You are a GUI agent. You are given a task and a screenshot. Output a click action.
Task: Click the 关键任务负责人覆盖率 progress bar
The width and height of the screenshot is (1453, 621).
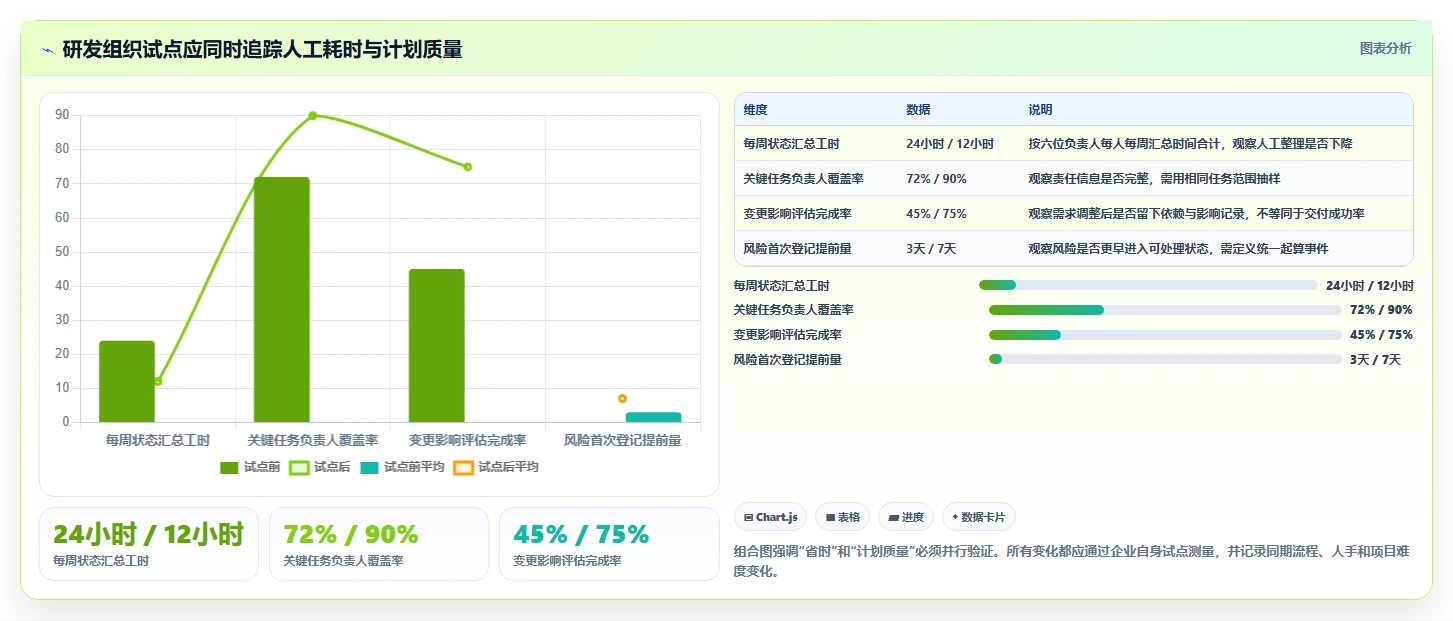pyautogui.click(x=1165, y=310)
